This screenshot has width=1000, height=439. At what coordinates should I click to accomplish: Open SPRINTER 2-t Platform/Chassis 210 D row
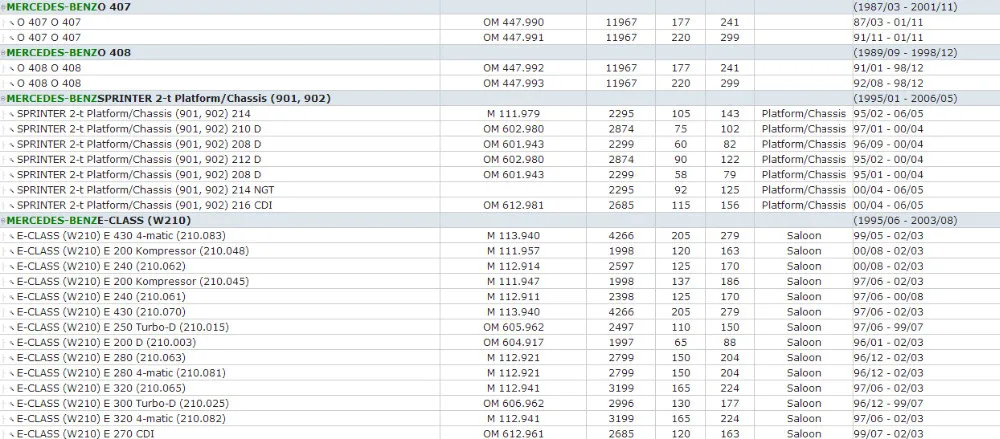(x=500, y=129)
